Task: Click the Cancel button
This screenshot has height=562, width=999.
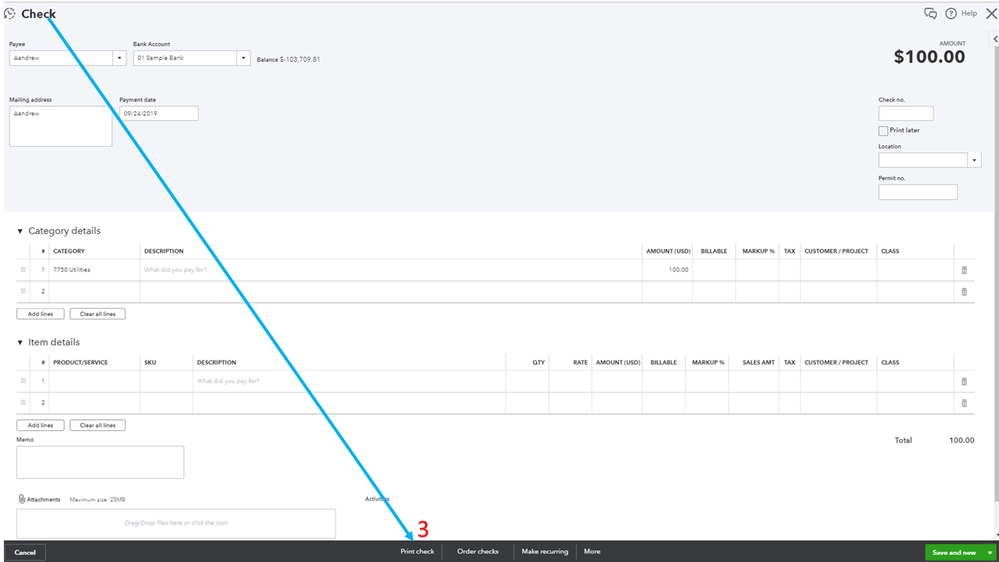Action: pyautogui.click(x=25, y=552)
